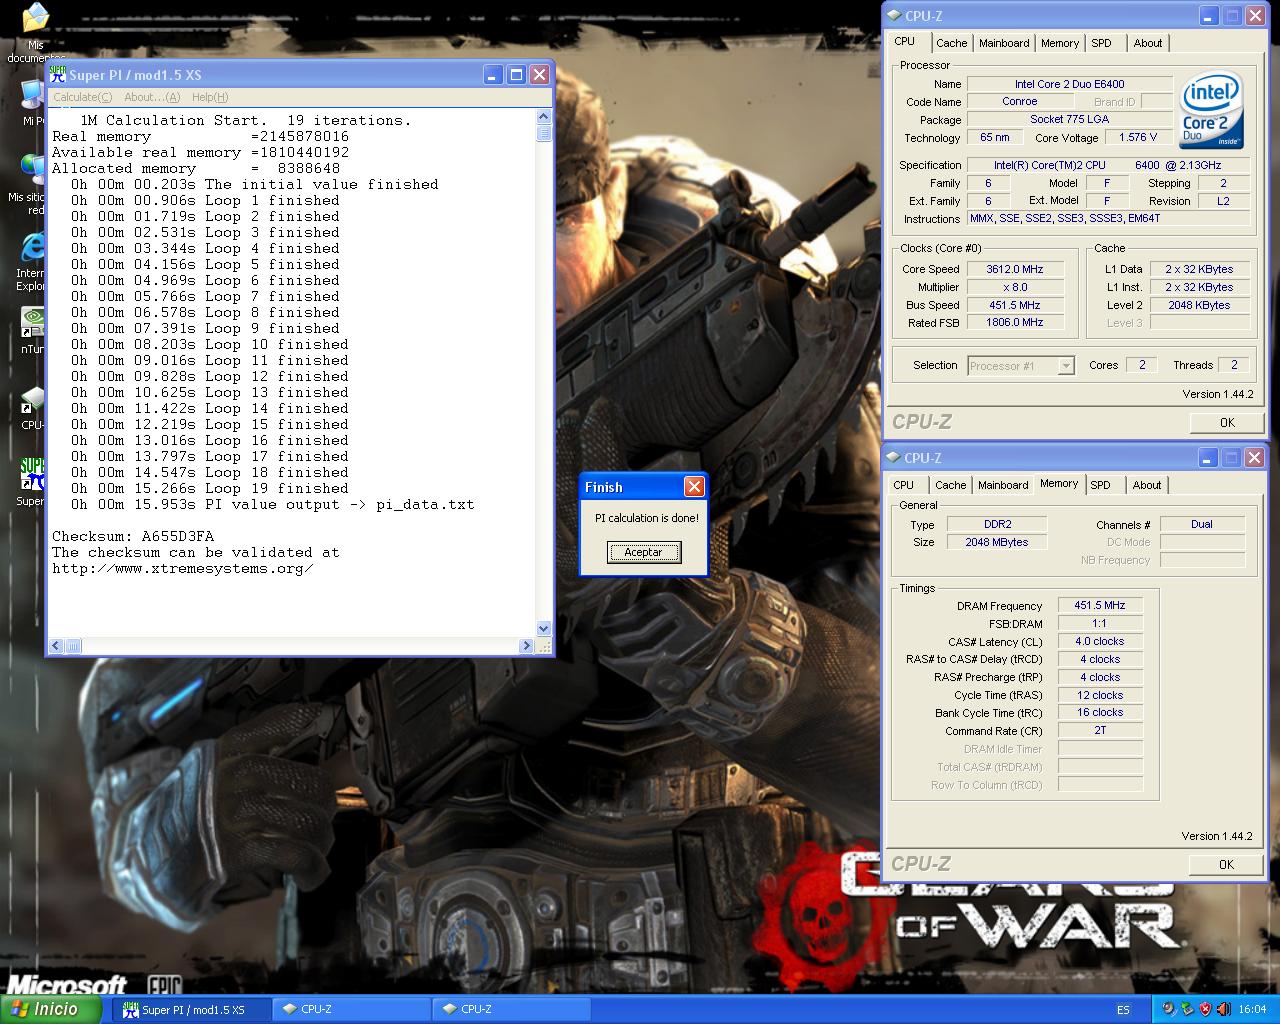The height and width of the screenshot is (1024, 1280).
Task: Click the Command Rate 2T value
Action: [1100, 731]
